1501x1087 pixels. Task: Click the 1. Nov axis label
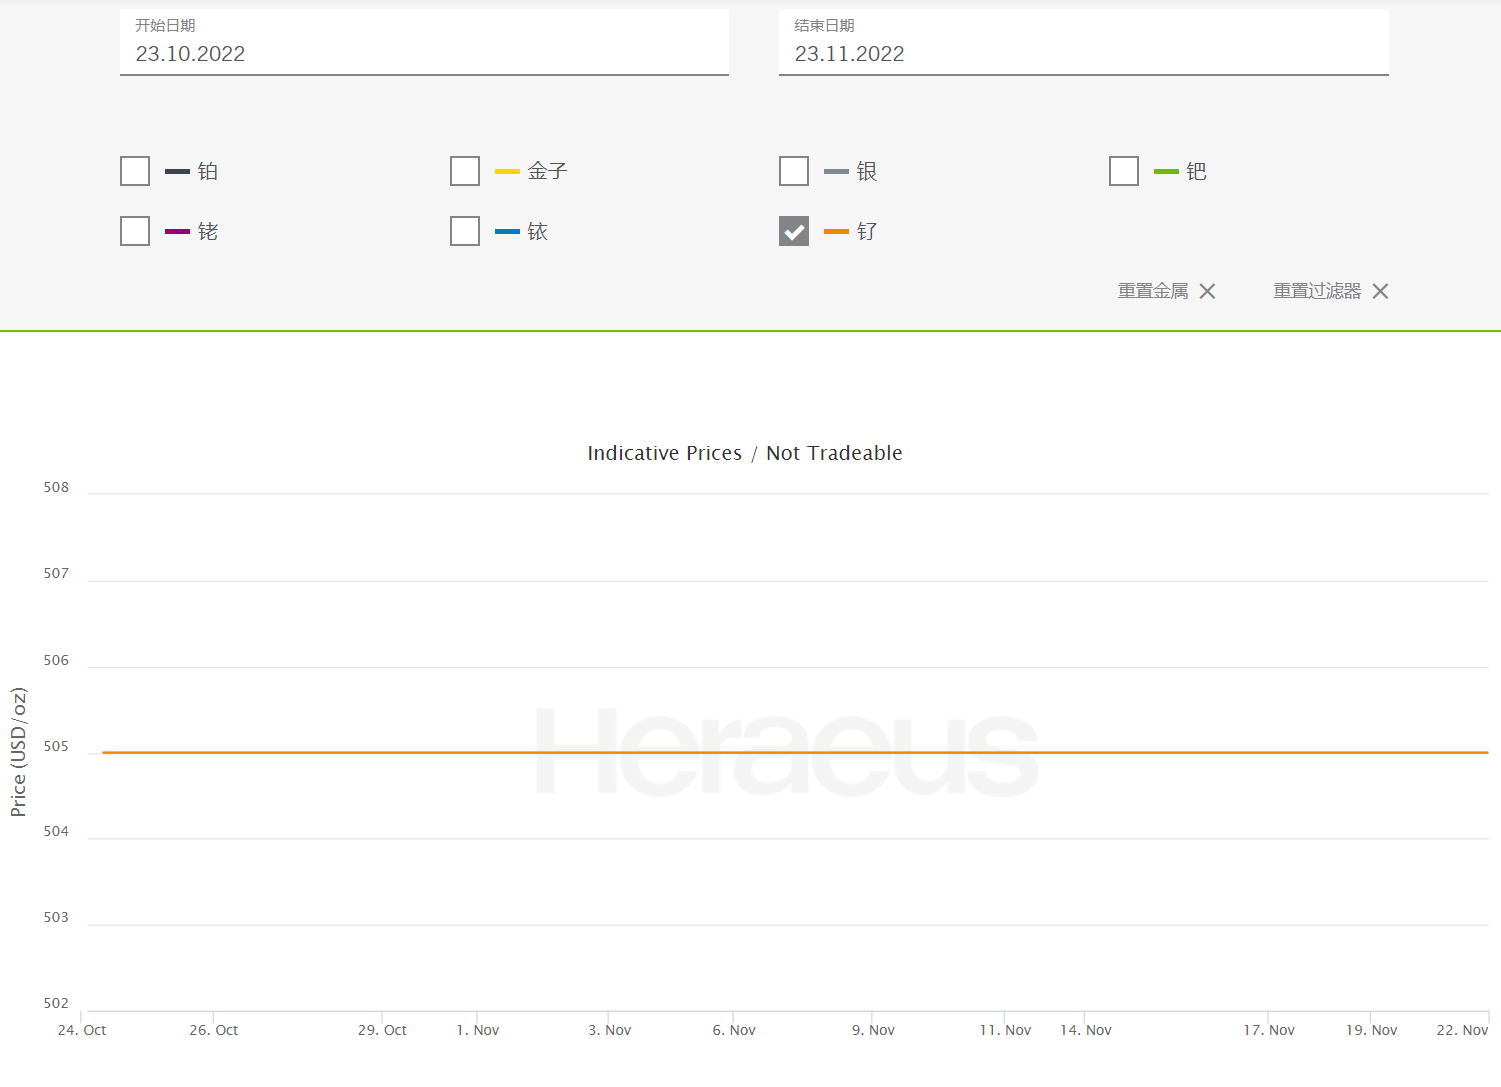478,1030
